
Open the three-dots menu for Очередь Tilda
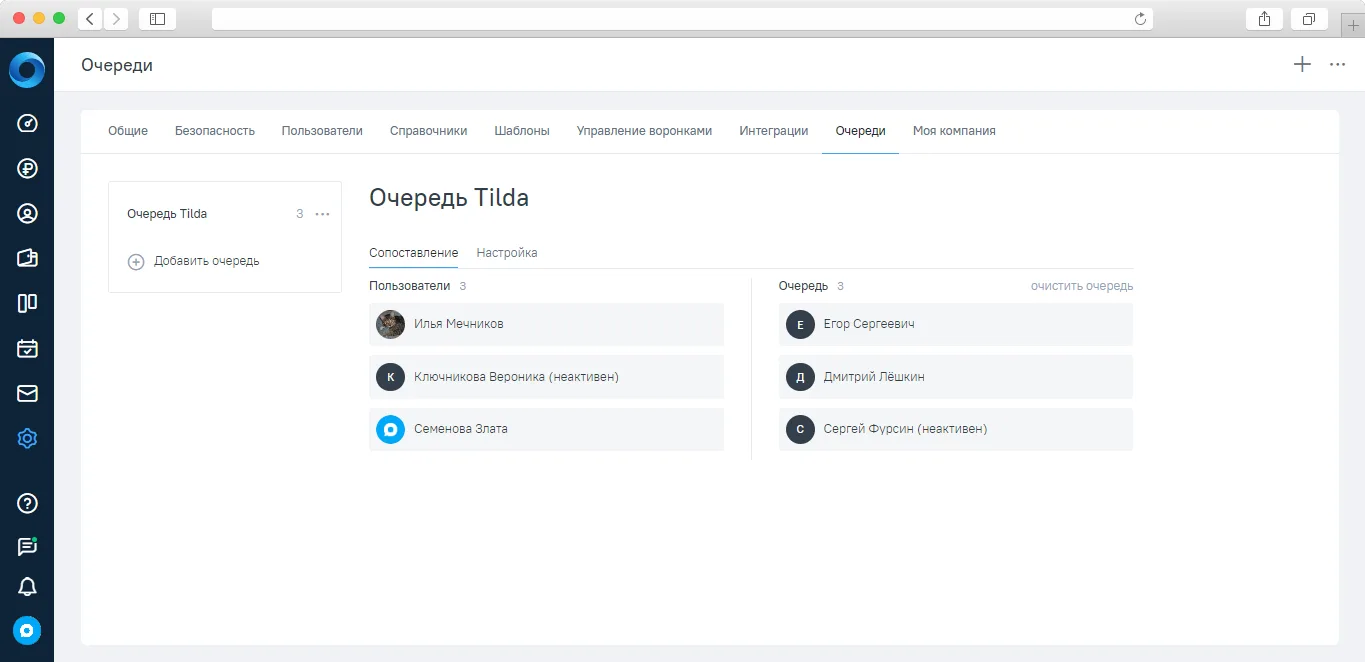tap(322, 214)
